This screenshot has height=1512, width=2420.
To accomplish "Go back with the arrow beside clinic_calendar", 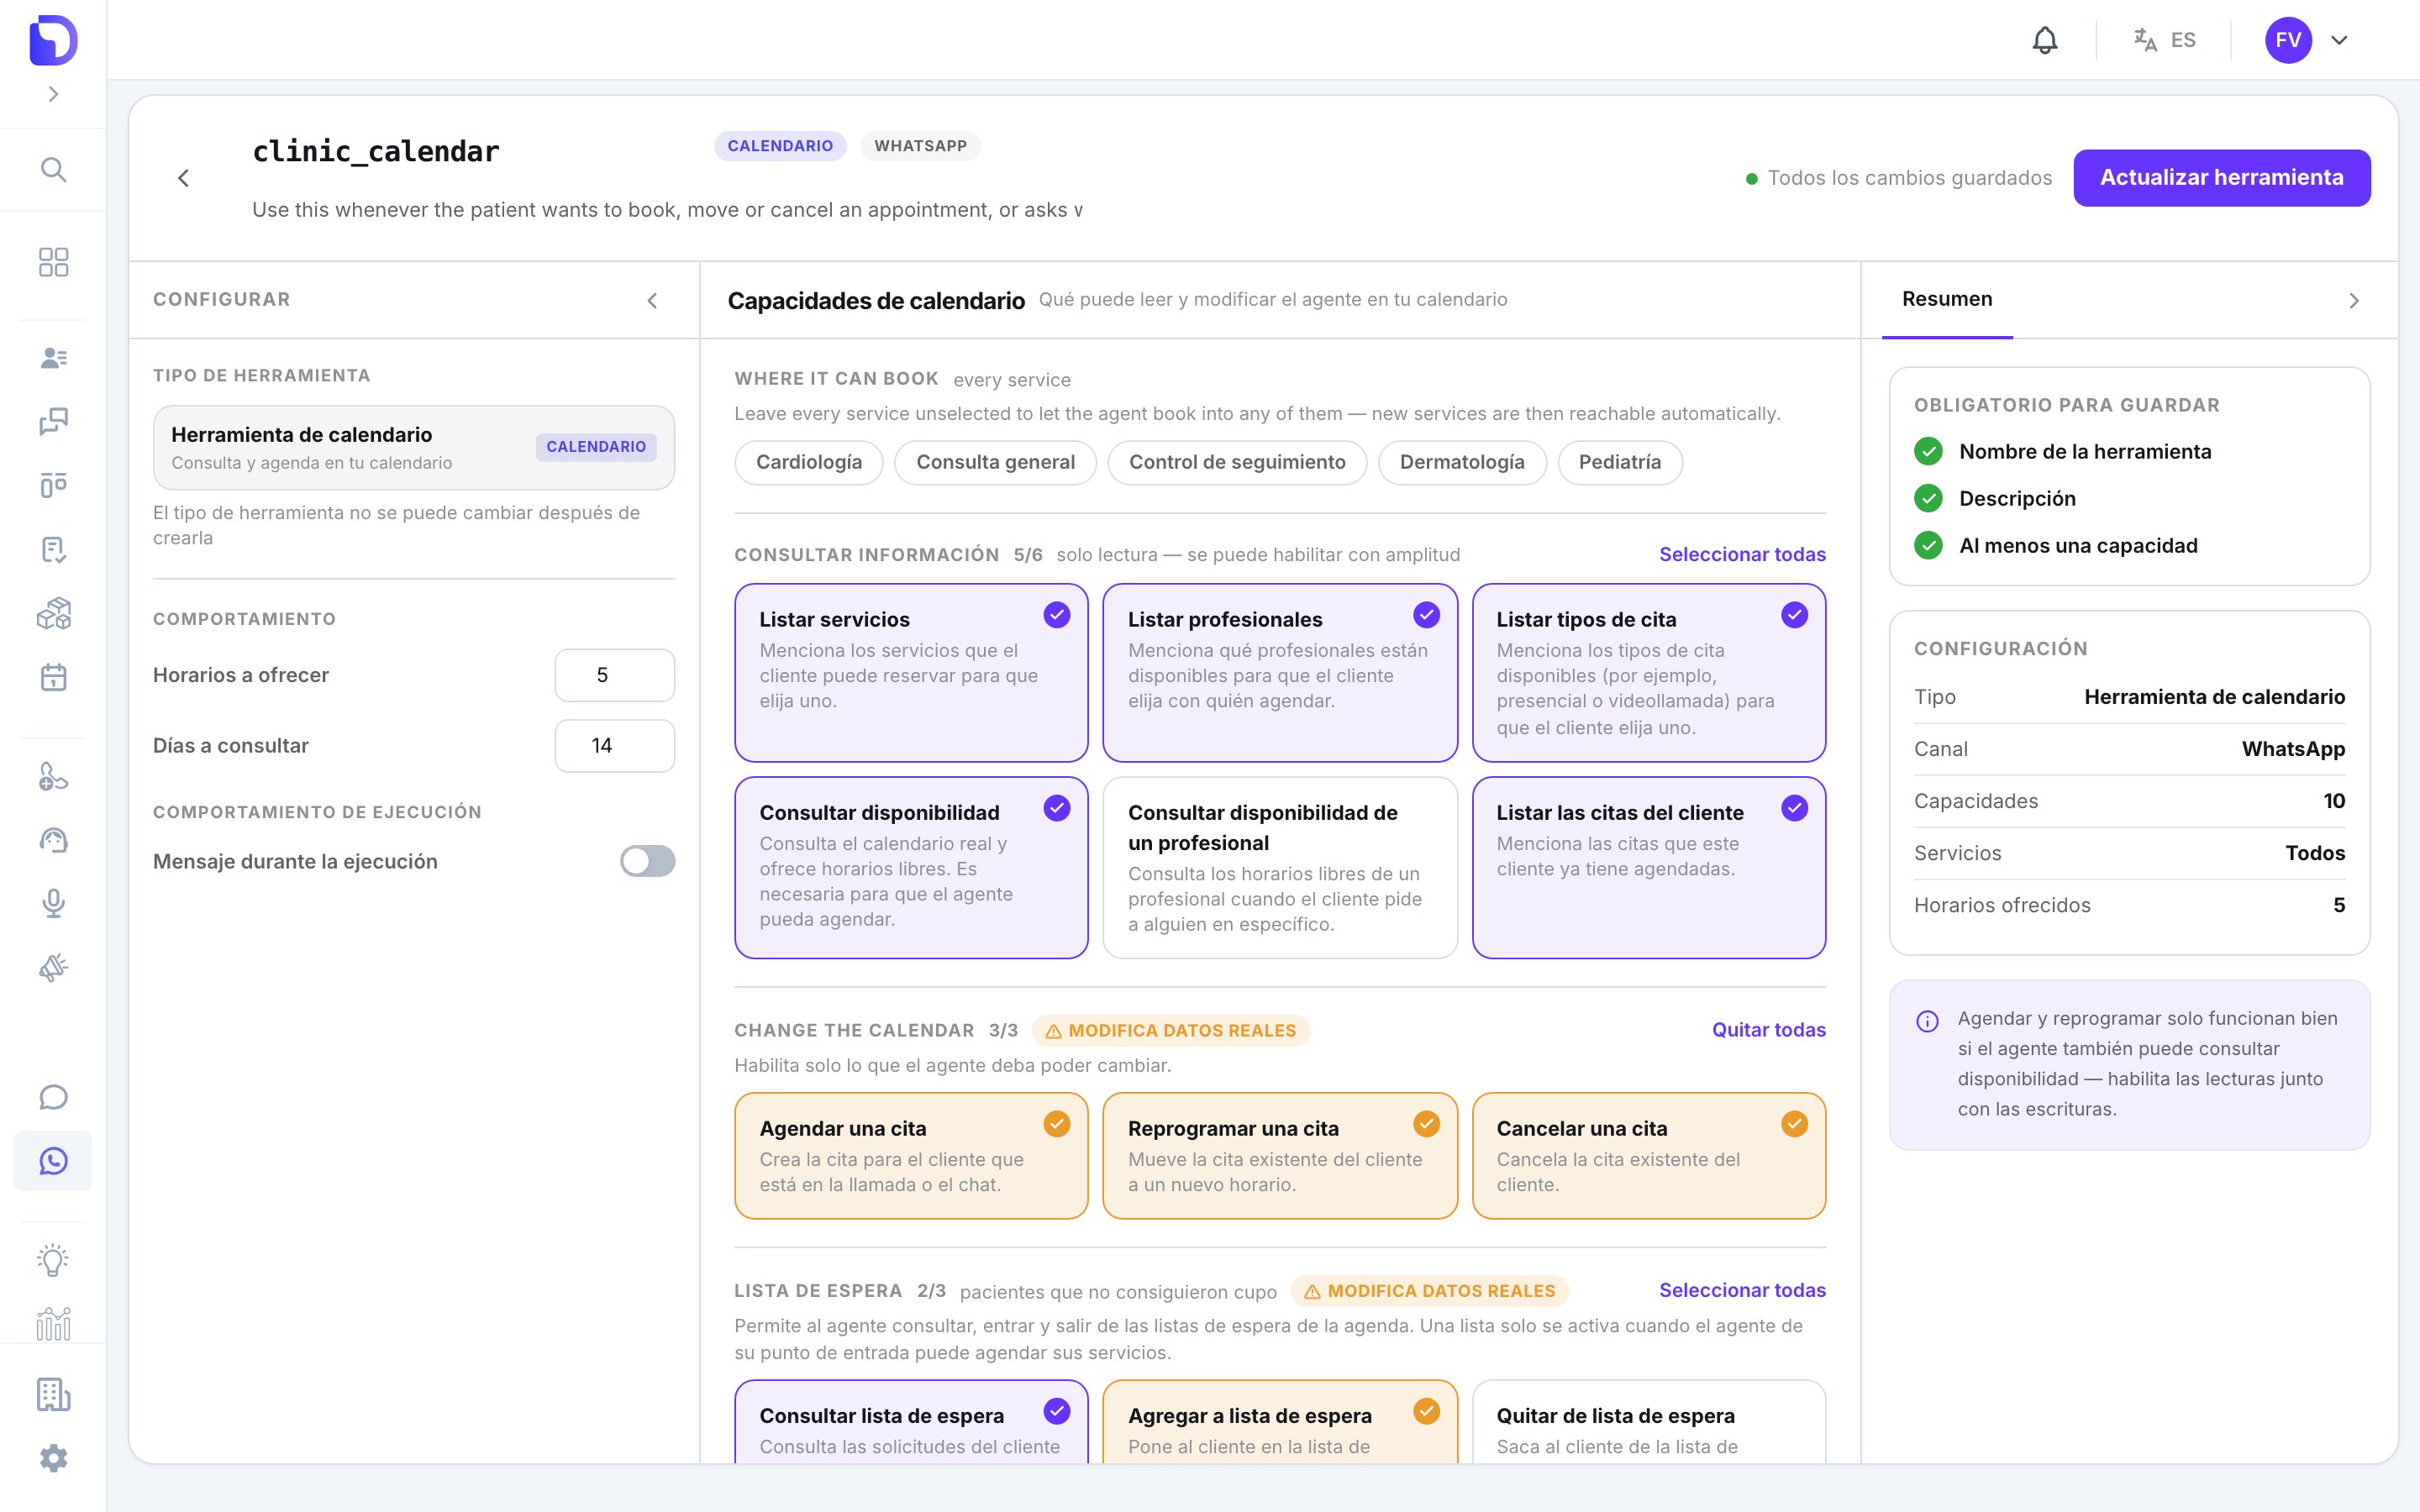I will [183, 178].
